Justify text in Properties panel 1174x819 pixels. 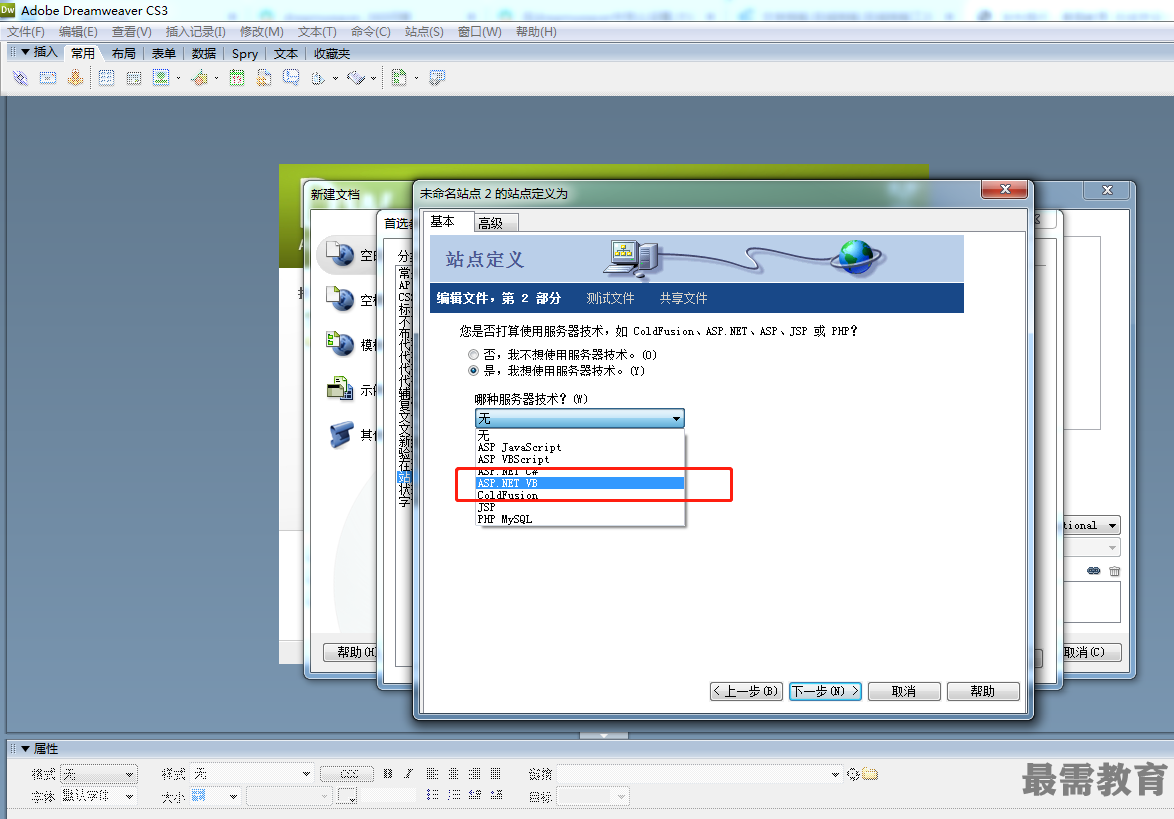(495, 773)
